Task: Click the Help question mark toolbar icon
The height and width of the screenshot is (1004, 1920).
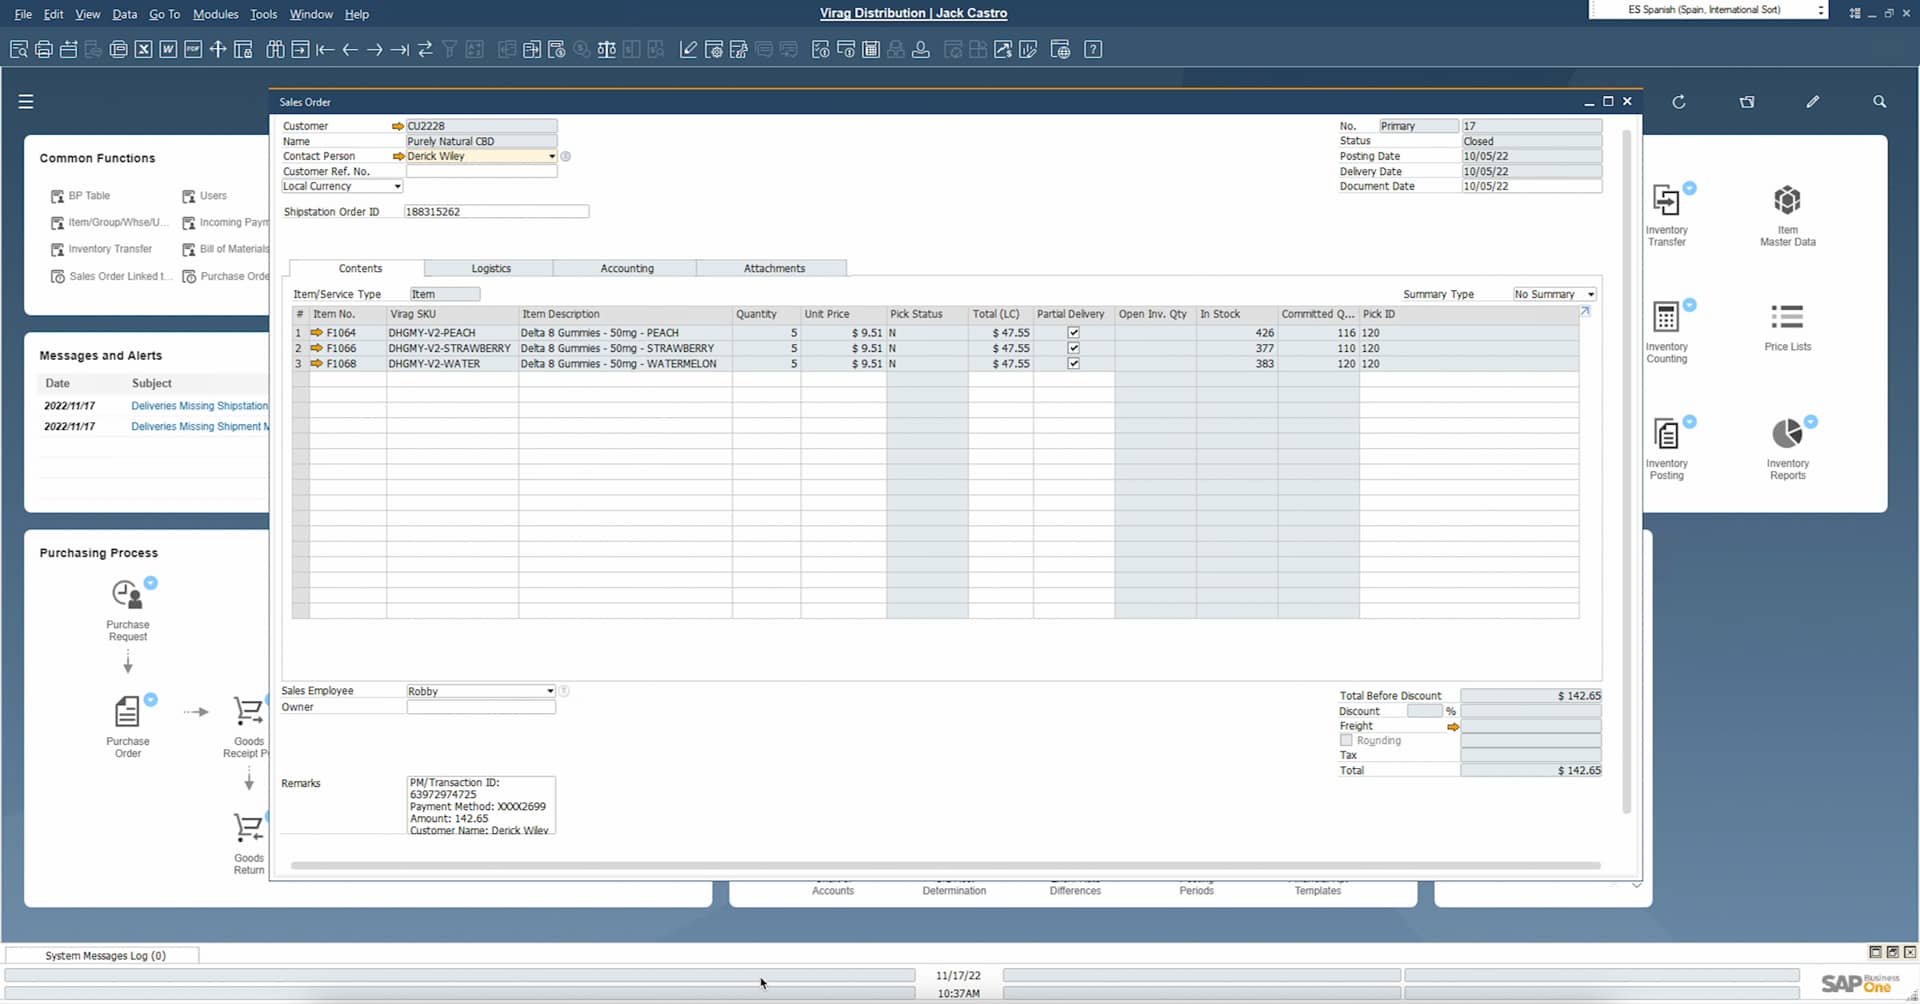Action: pos(1092,49)
